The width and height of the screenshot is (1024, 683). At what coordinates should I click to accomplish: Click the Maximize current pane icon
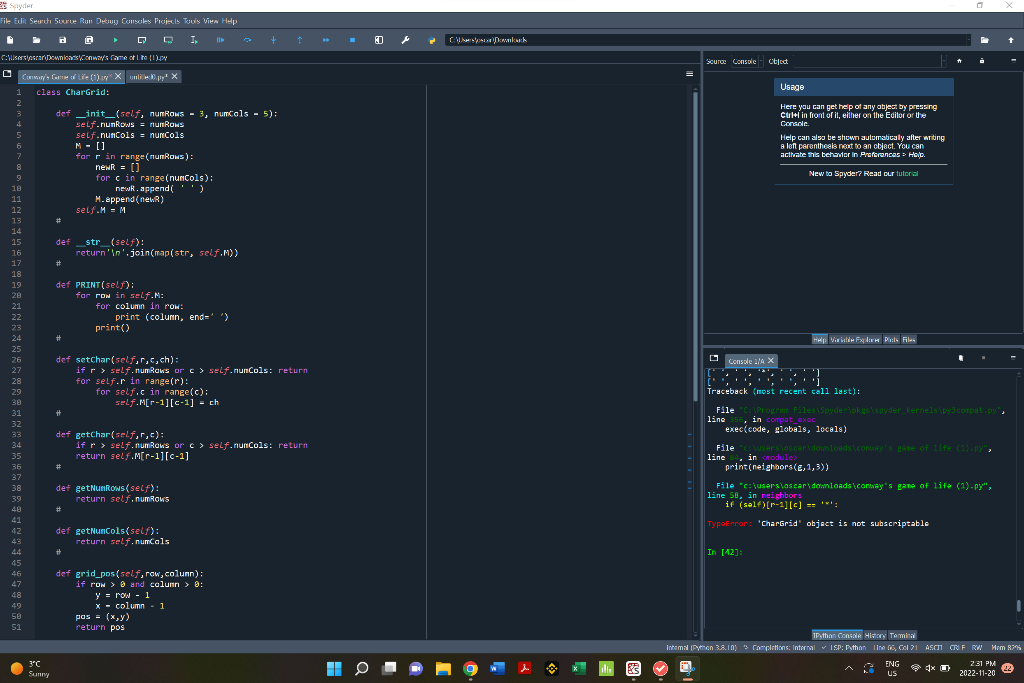coord(379,40)
